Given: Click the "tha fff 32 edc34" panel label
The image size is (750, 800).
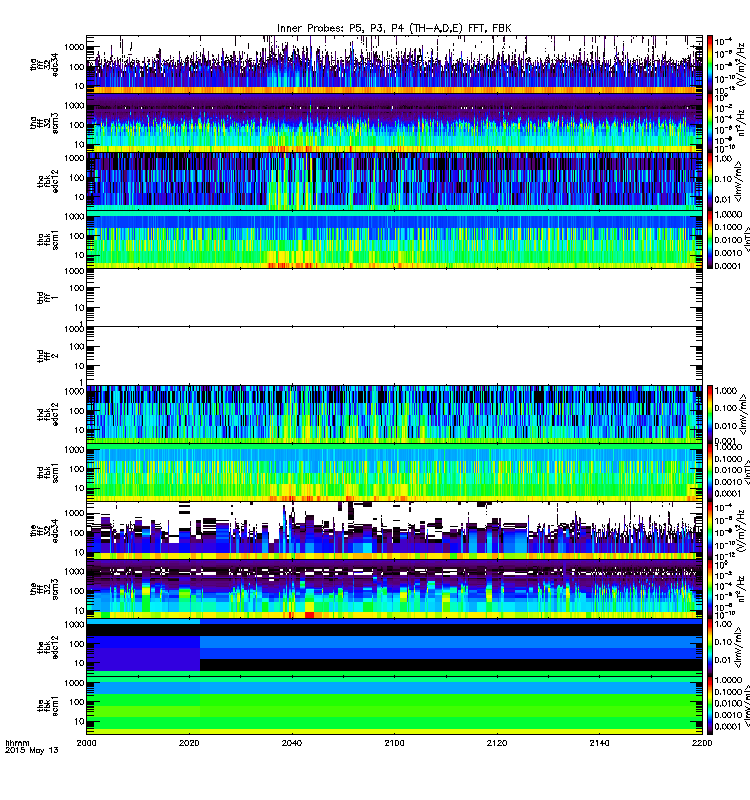Looking at the screenshot, I should [44, 64].
